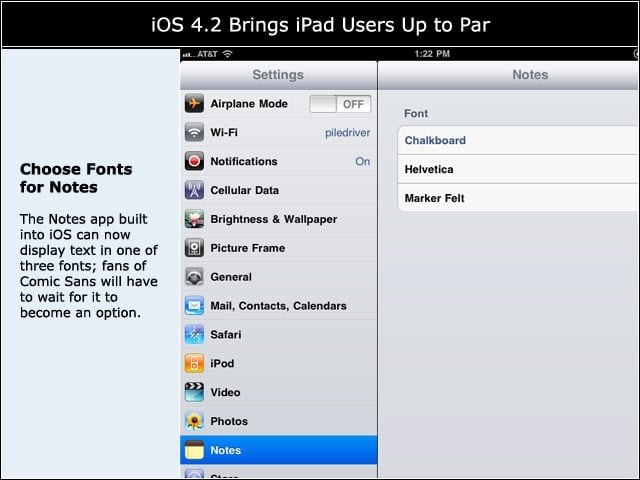Open the General settings row
Image resolution: width=640 pixels, height=480 pixels.
click(278, 277)
